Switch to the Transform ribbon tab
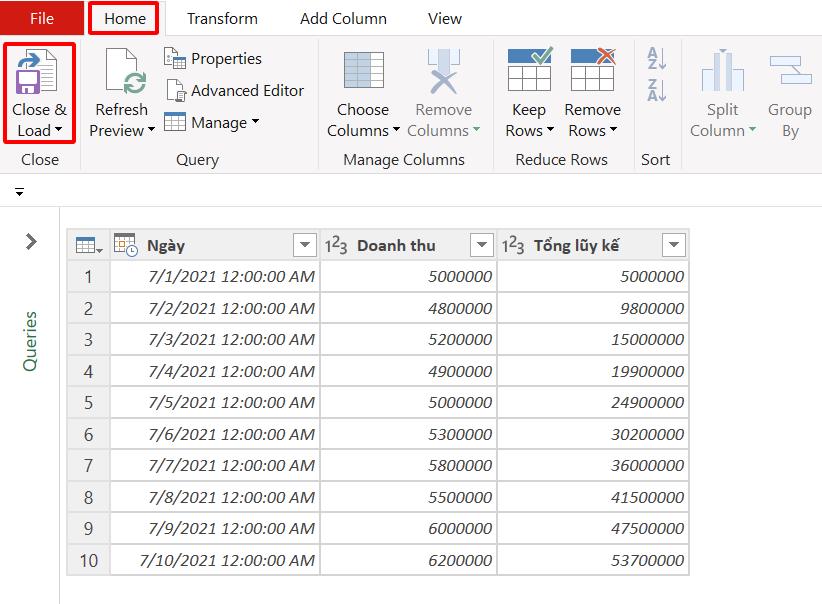 [221, 18]
